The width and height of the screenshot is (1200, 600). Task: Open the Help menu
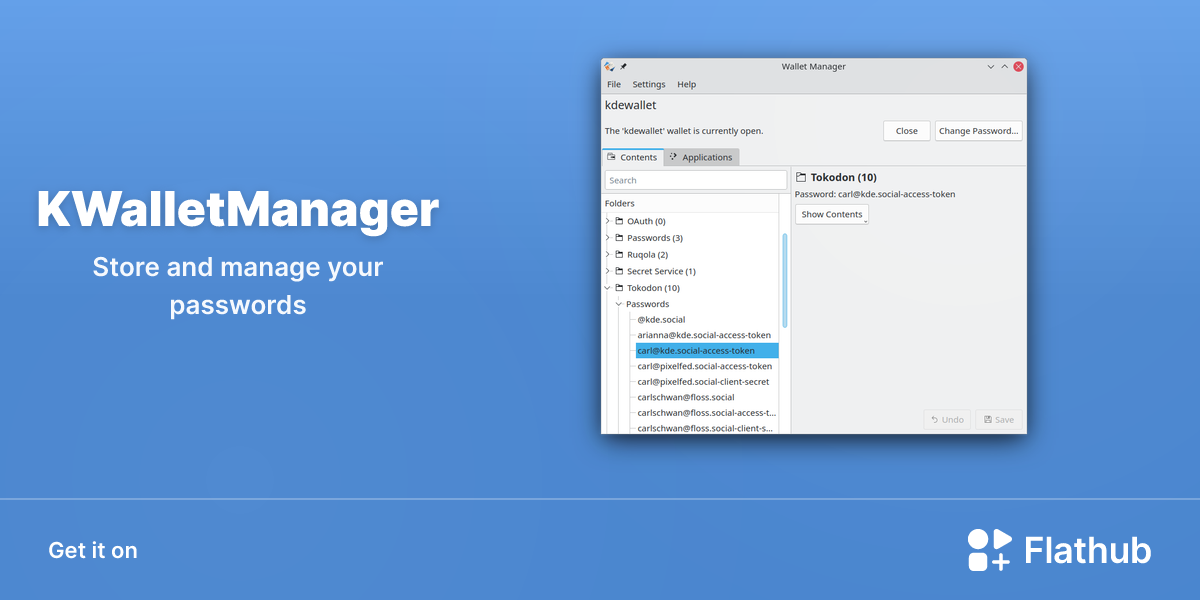click(x=686, y=84)
